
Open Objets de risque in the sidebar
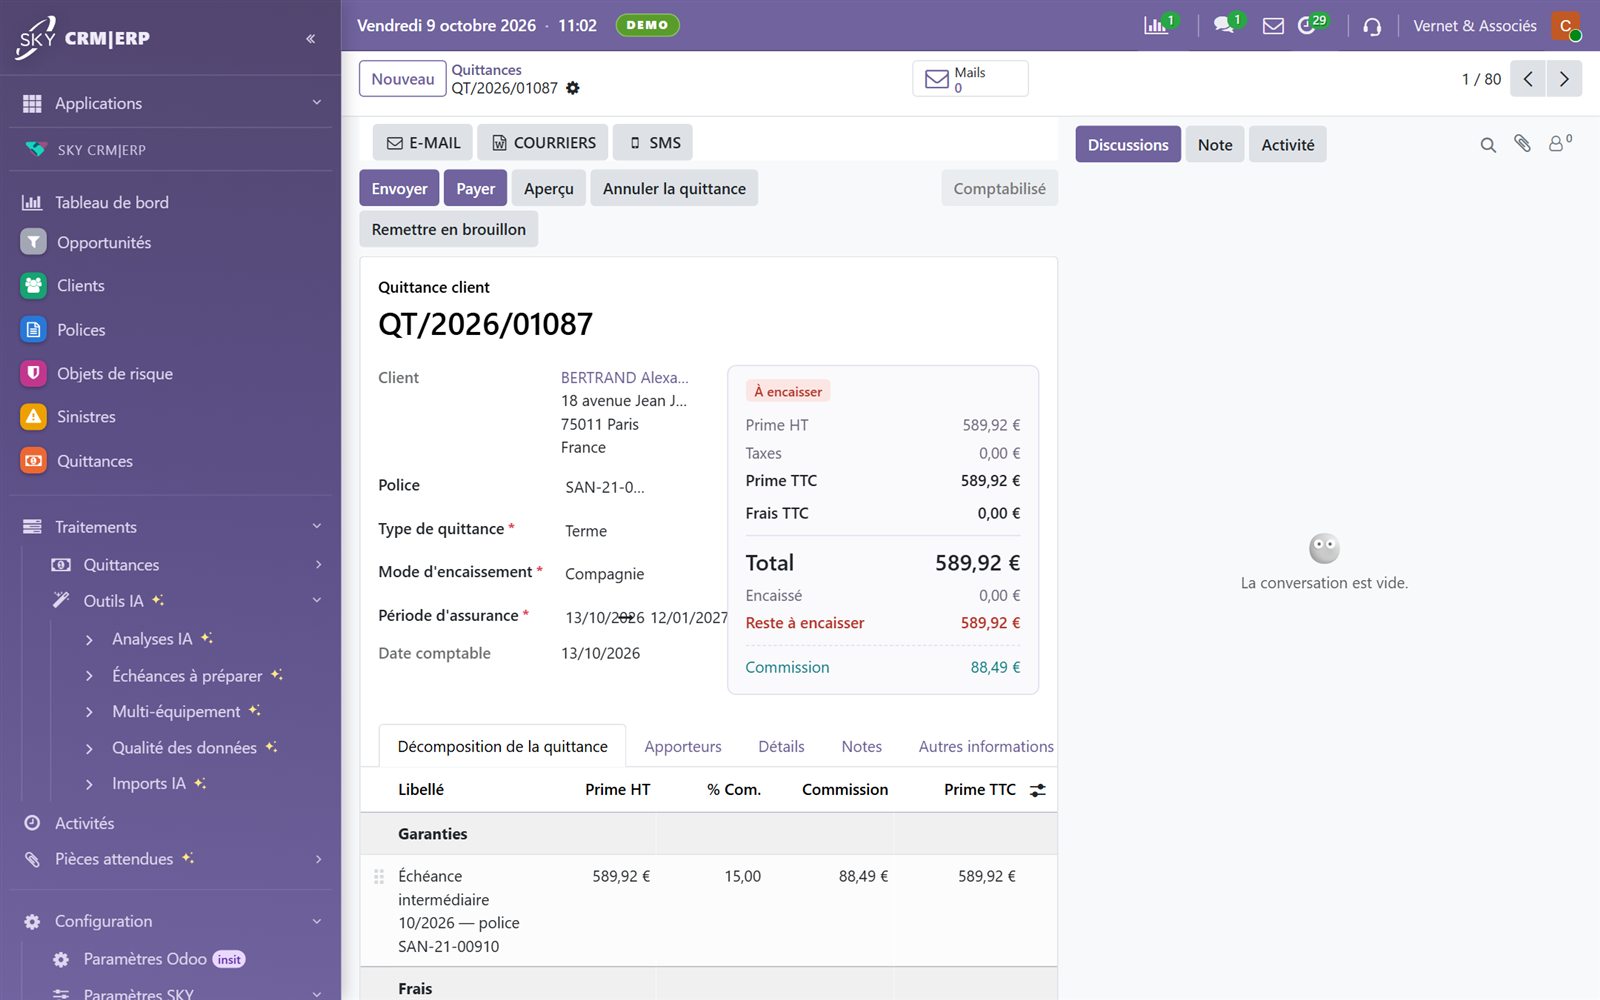coord(115,374)
